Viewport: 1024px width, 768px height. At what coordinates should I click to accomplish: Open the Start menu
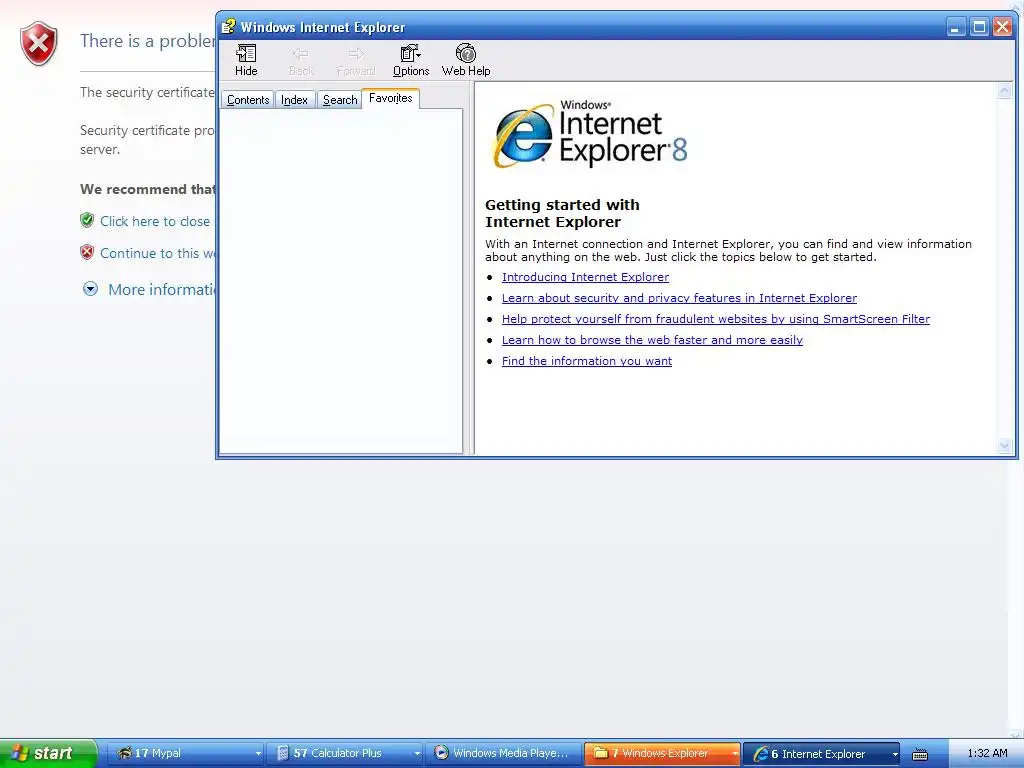coord(48,753)
